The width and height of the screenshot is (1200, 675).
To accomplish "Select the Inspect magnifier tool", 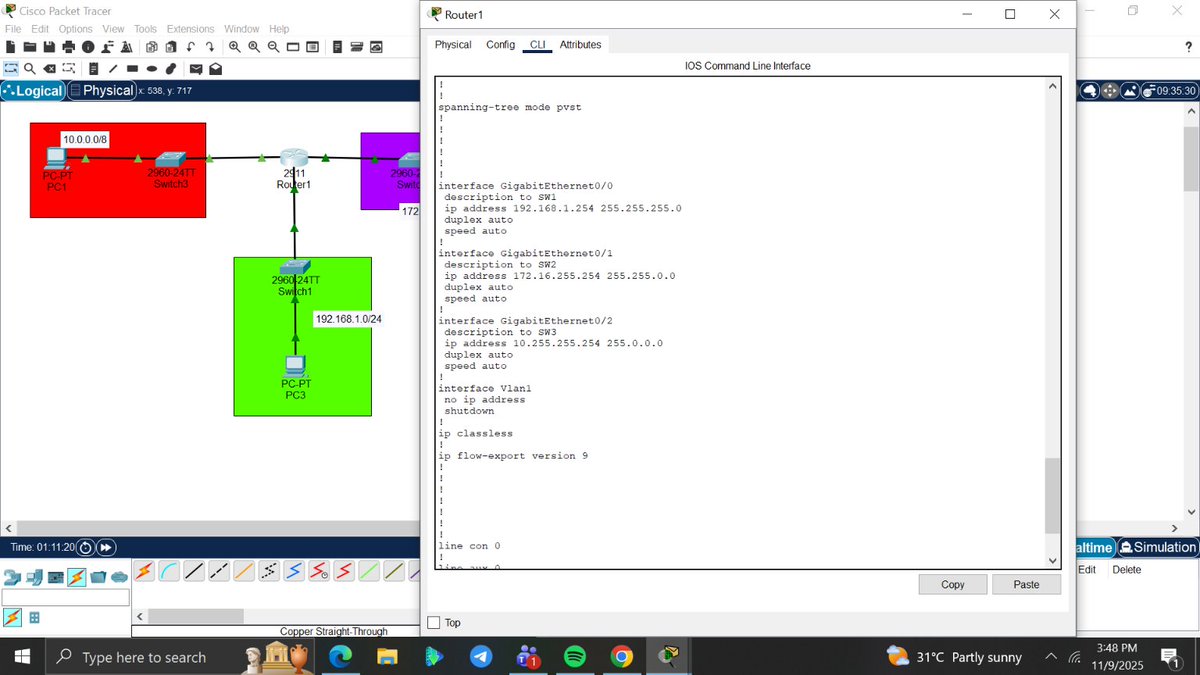I will coord(29,68).
